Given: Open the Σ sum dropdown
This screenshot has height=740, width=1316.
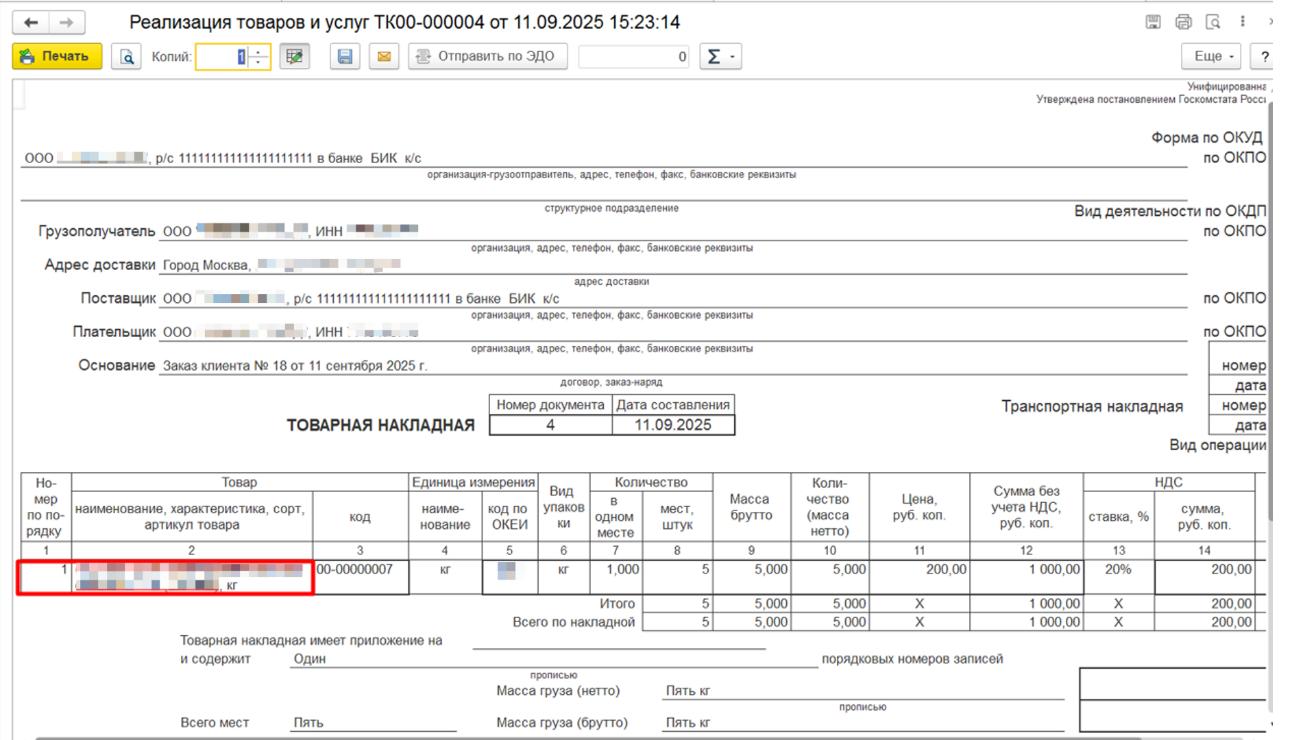Looking at the screenshot, I should [720, 57].
